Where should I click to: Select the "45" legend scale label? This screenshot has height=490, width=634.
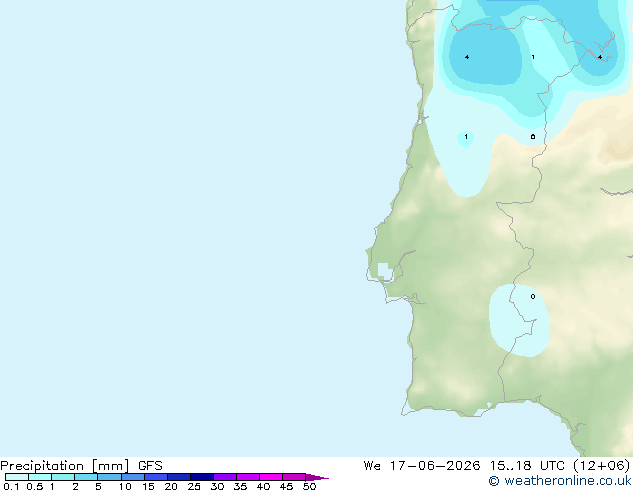(x=286, y=486)
